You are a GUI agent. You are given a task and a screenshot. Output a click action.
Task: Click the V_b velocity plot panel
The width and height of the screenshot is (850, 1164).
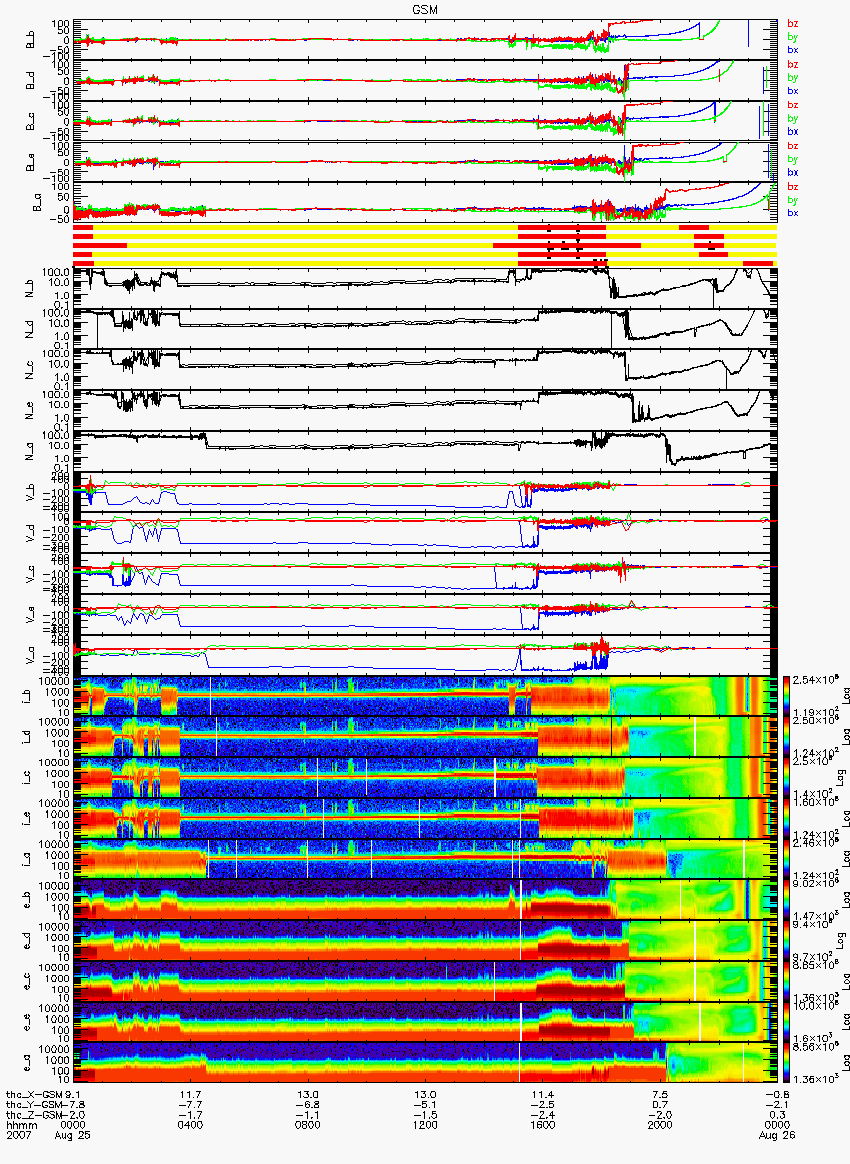tap(425, 493)
